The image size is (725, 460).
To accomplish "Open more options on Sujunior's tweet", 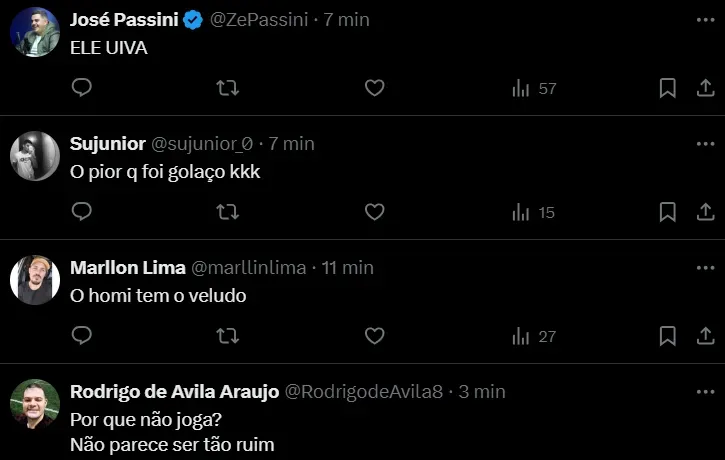I will click(703, 143).
